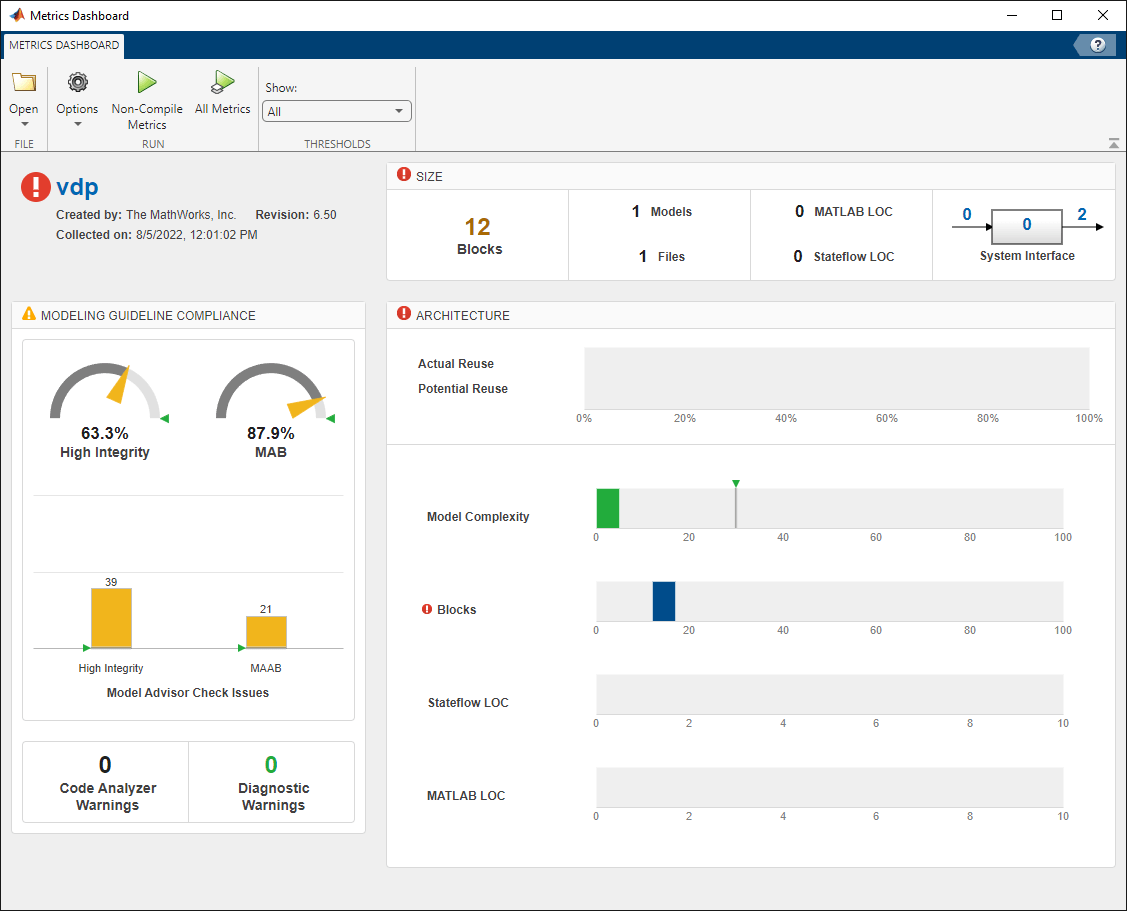Click the vdp model name link
Viewport: 1127px width, 911px height.
[x=77, y=187]
